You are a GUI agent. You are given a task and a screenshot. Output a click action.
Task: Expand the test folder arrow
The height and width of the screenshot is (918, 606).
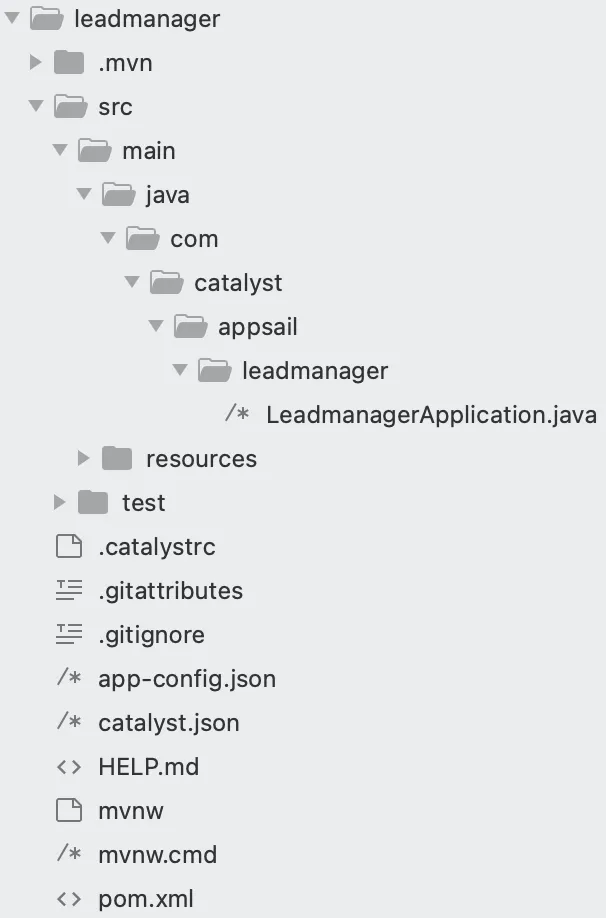coord(60,503)
